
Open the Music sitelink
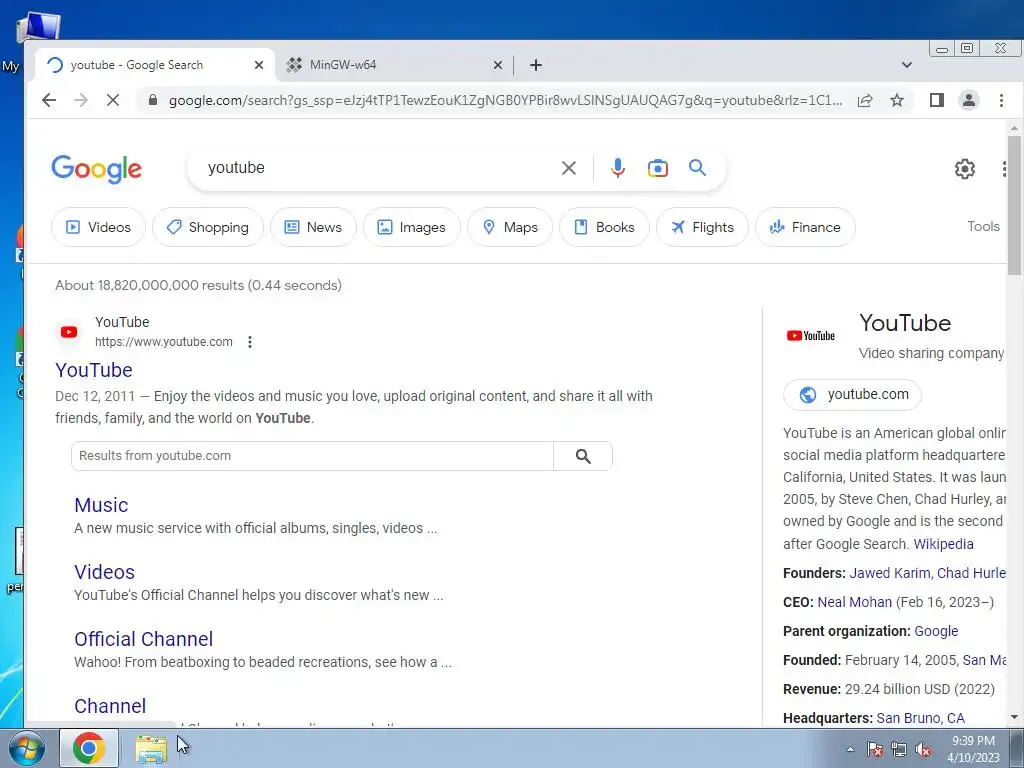coord(101,505)
